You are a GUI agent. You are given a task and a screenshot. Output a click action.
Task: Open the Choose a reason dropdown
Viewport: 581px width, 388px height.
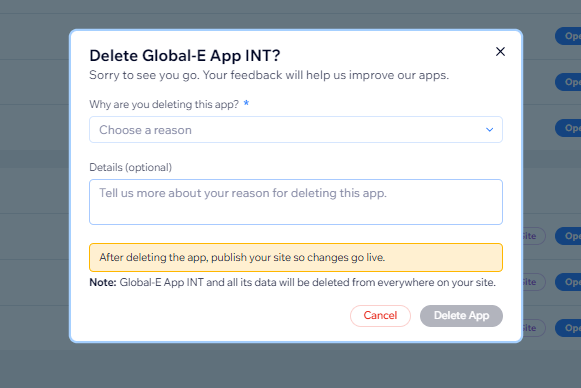coord(296,130)
